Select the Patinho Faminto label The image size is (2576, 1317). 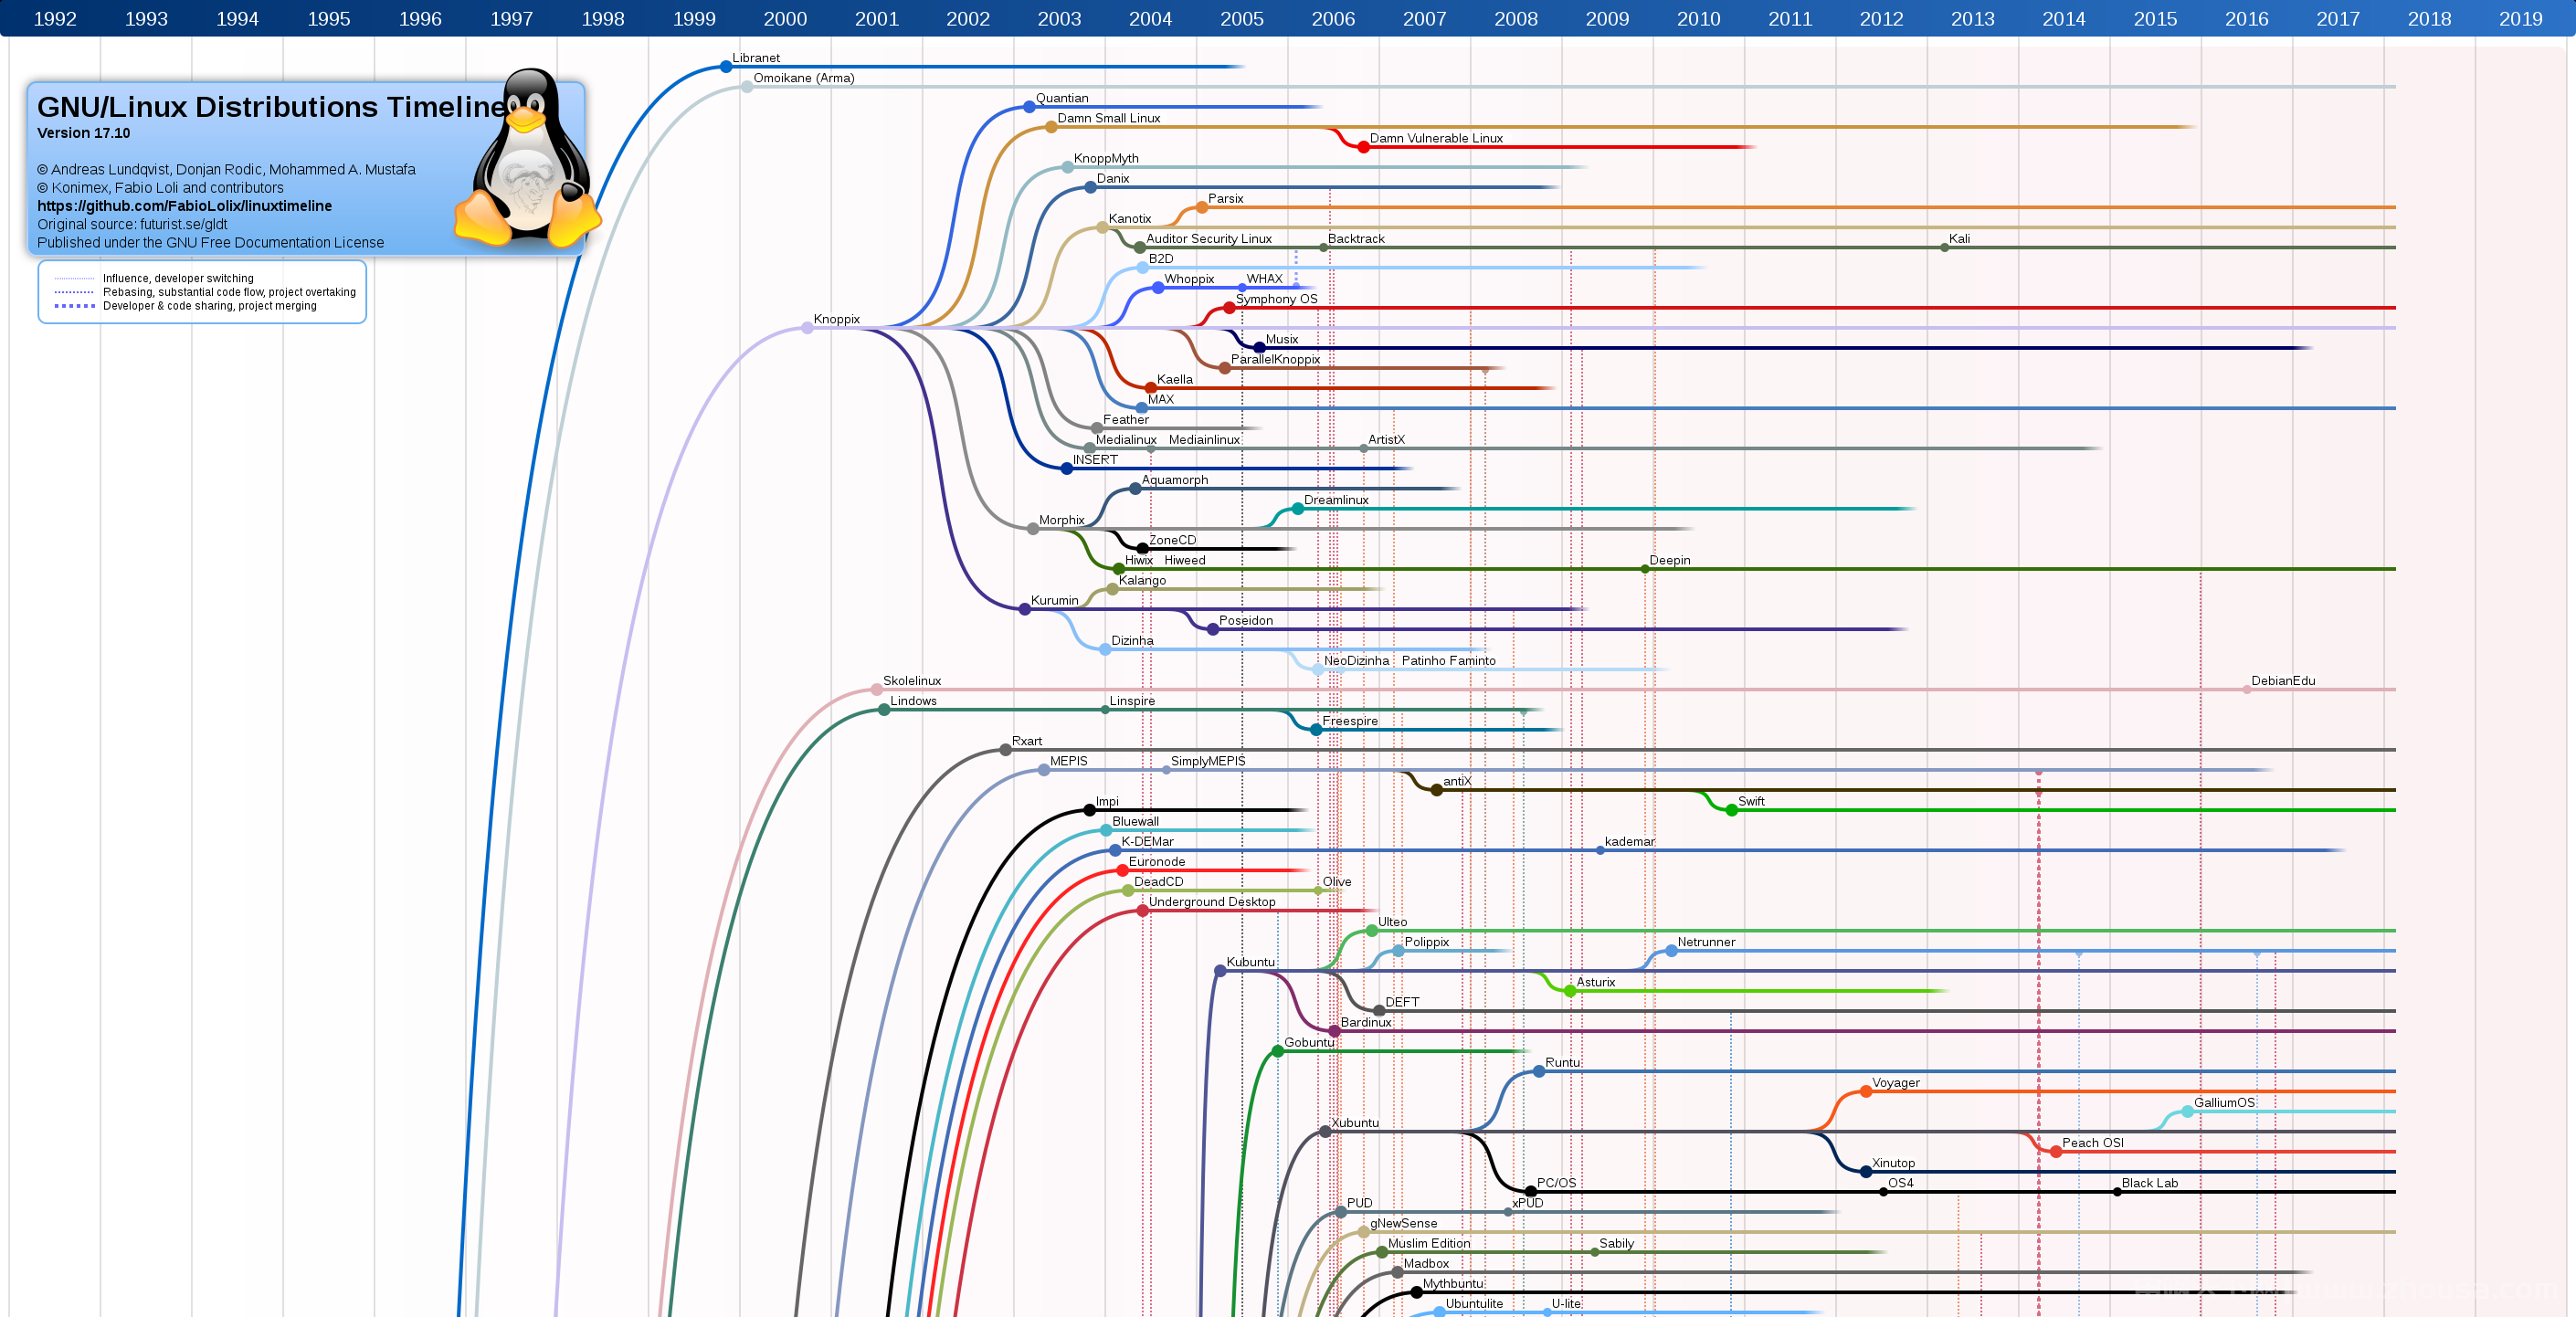pyautogui.click(x=1449, y=661)
